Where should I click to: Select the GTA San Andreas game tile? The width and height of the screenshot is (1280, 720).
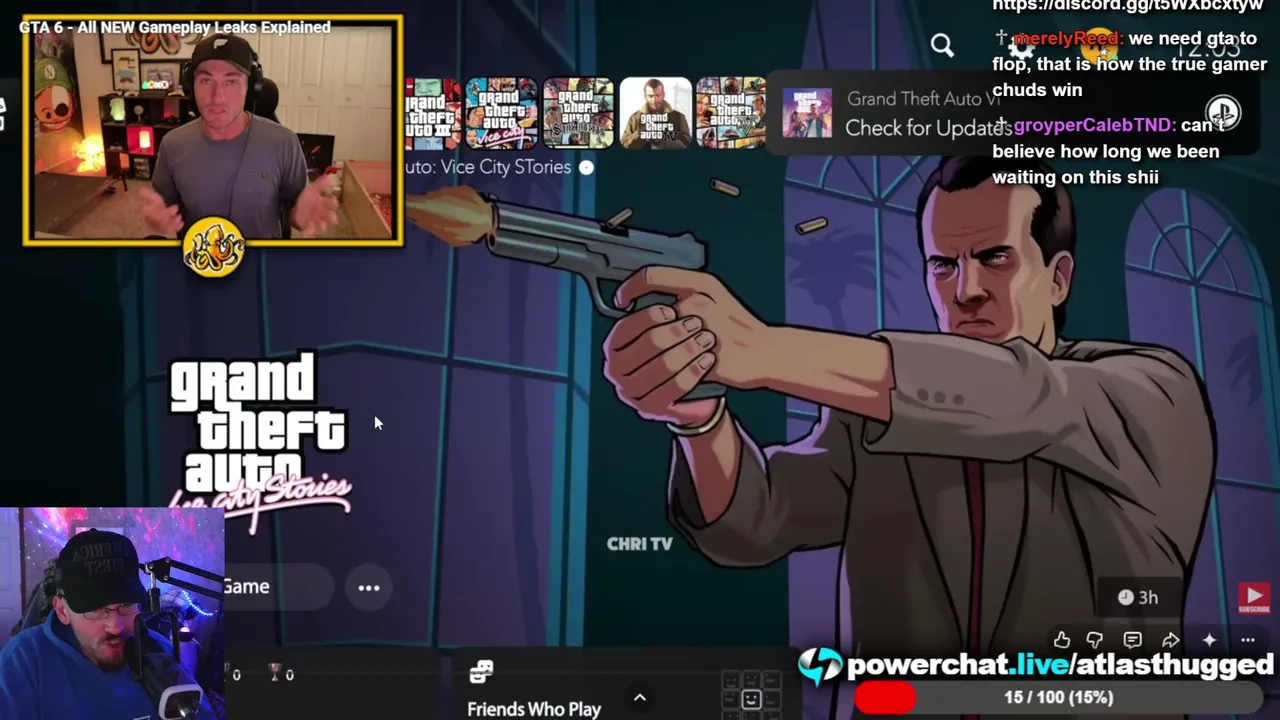tap(578, 113)
